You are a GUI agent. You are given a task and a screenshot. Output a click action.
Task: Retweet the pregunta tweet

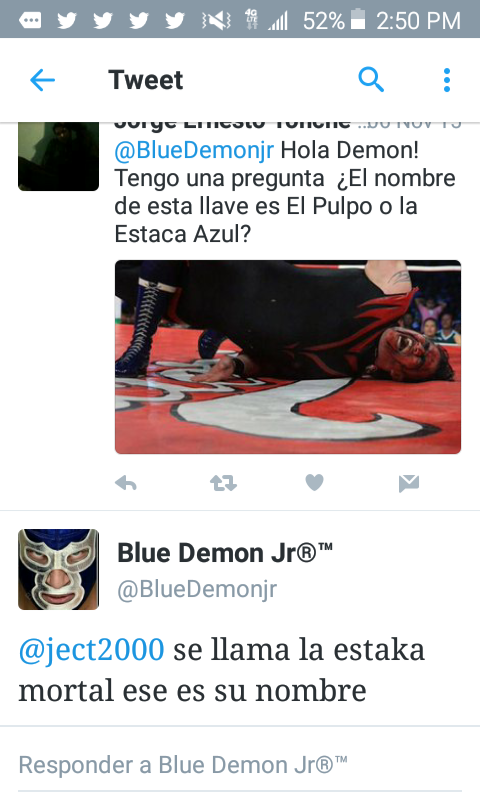(223, 482)
